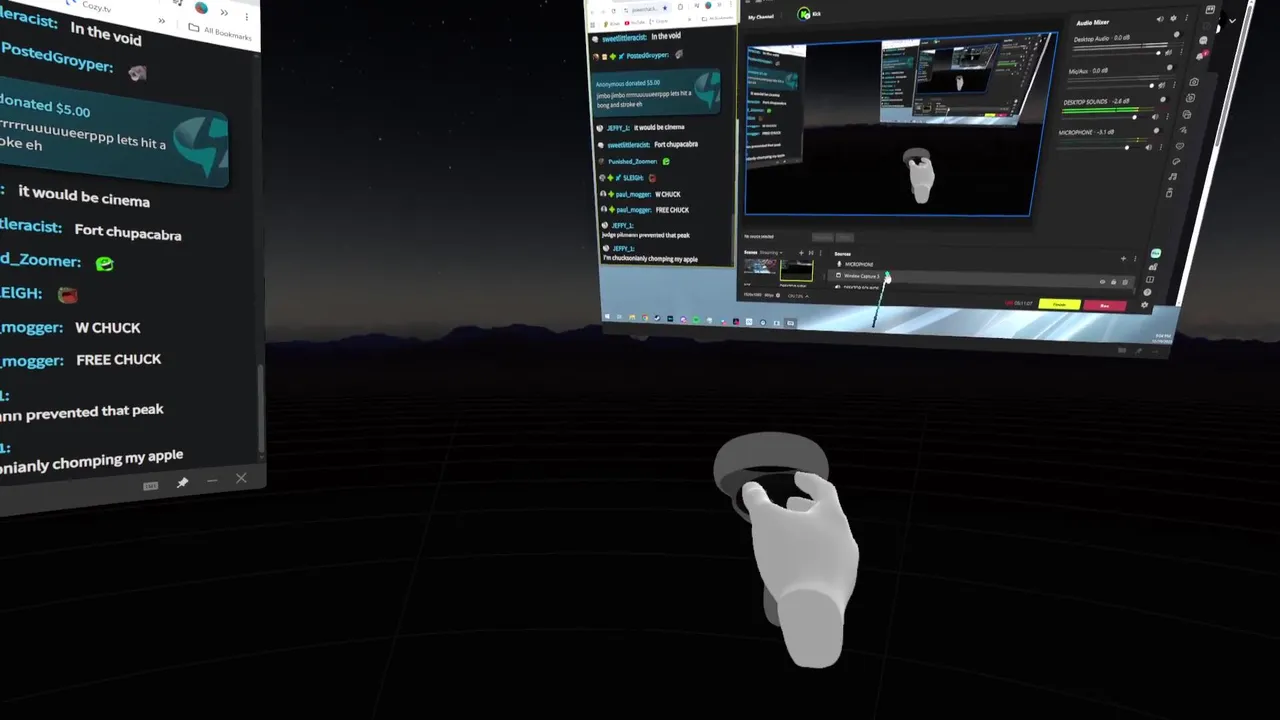Open the keyboard icon below the chat panel
This screenshot has height=720, width=1280.
pyautogui.click(x=150, y=486)
